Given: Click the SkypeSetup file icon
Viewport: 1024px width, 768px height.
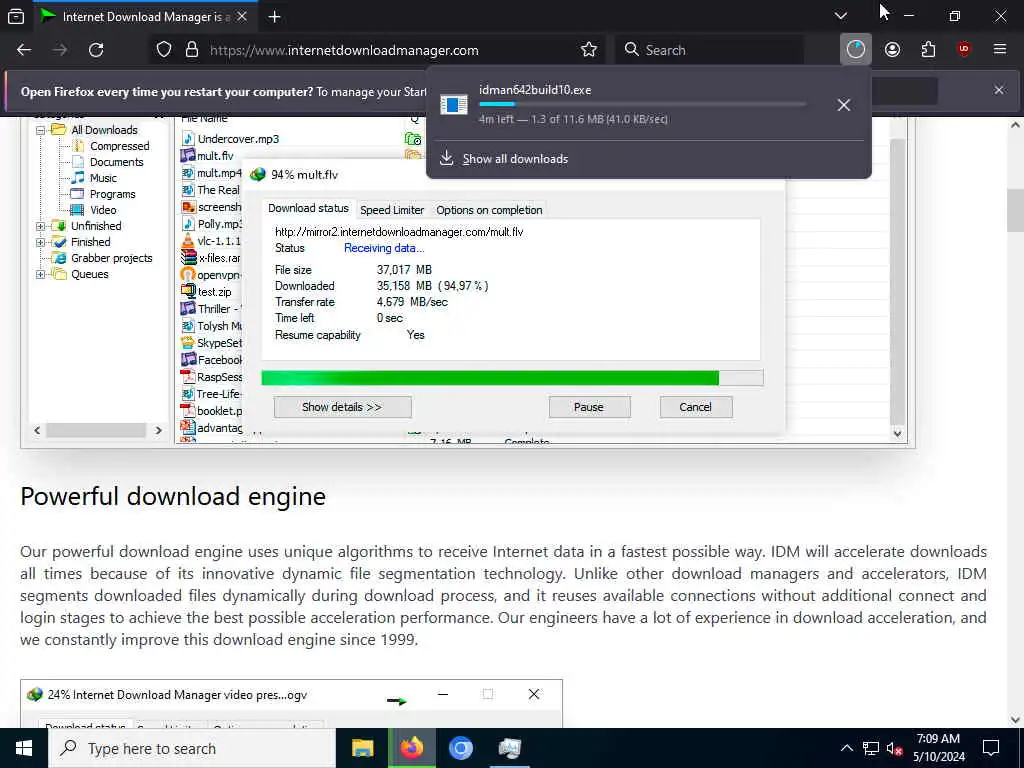Looking at the screenshot, I should (188, 343).
